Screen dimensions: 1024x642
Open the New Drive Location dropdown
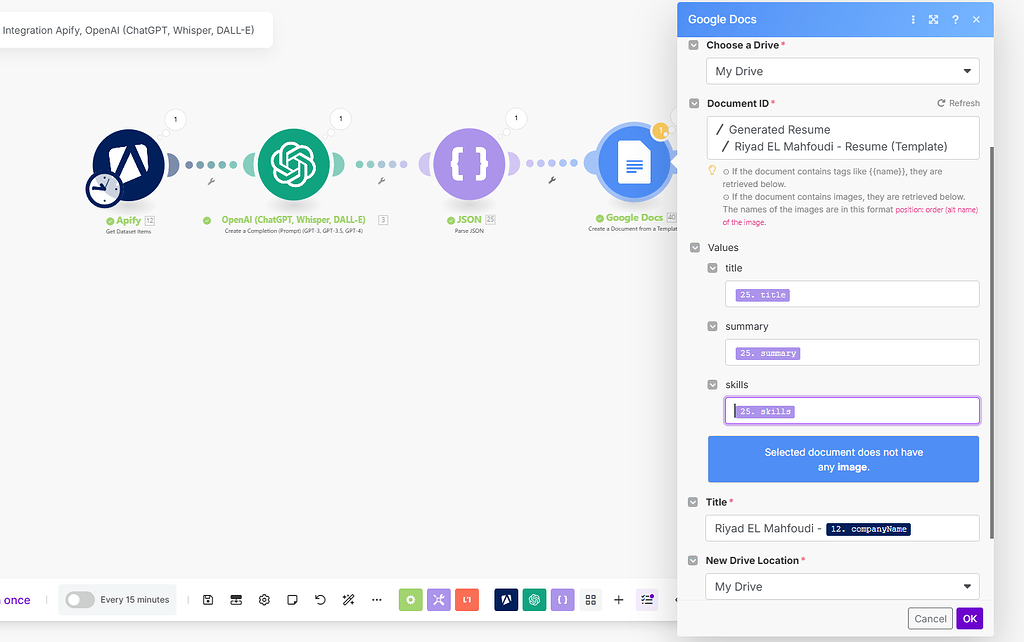point(843,586)
